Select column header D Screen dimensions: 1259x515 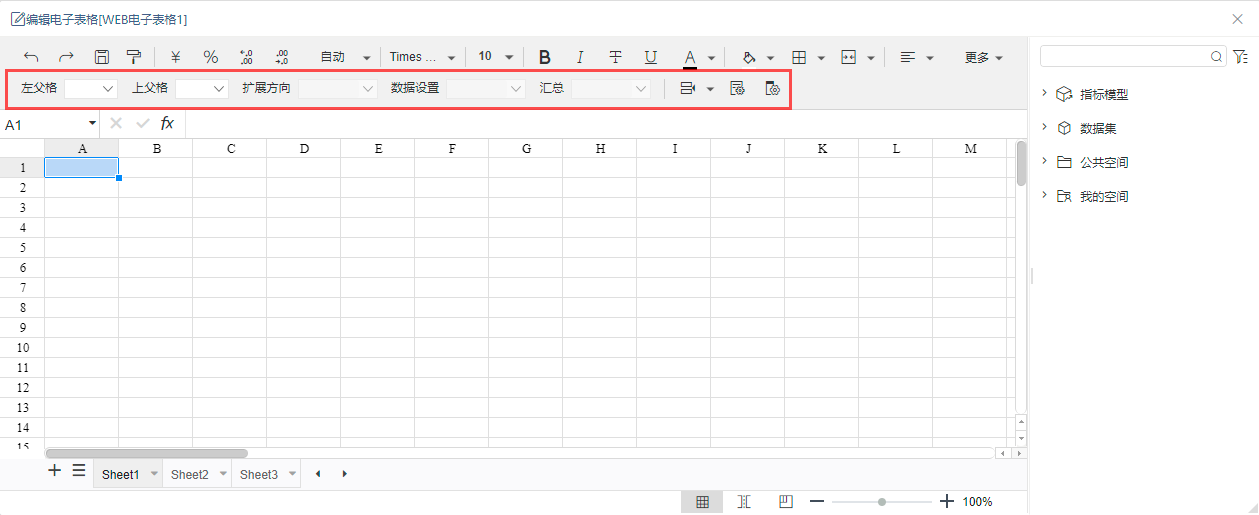tap(304, 148)
